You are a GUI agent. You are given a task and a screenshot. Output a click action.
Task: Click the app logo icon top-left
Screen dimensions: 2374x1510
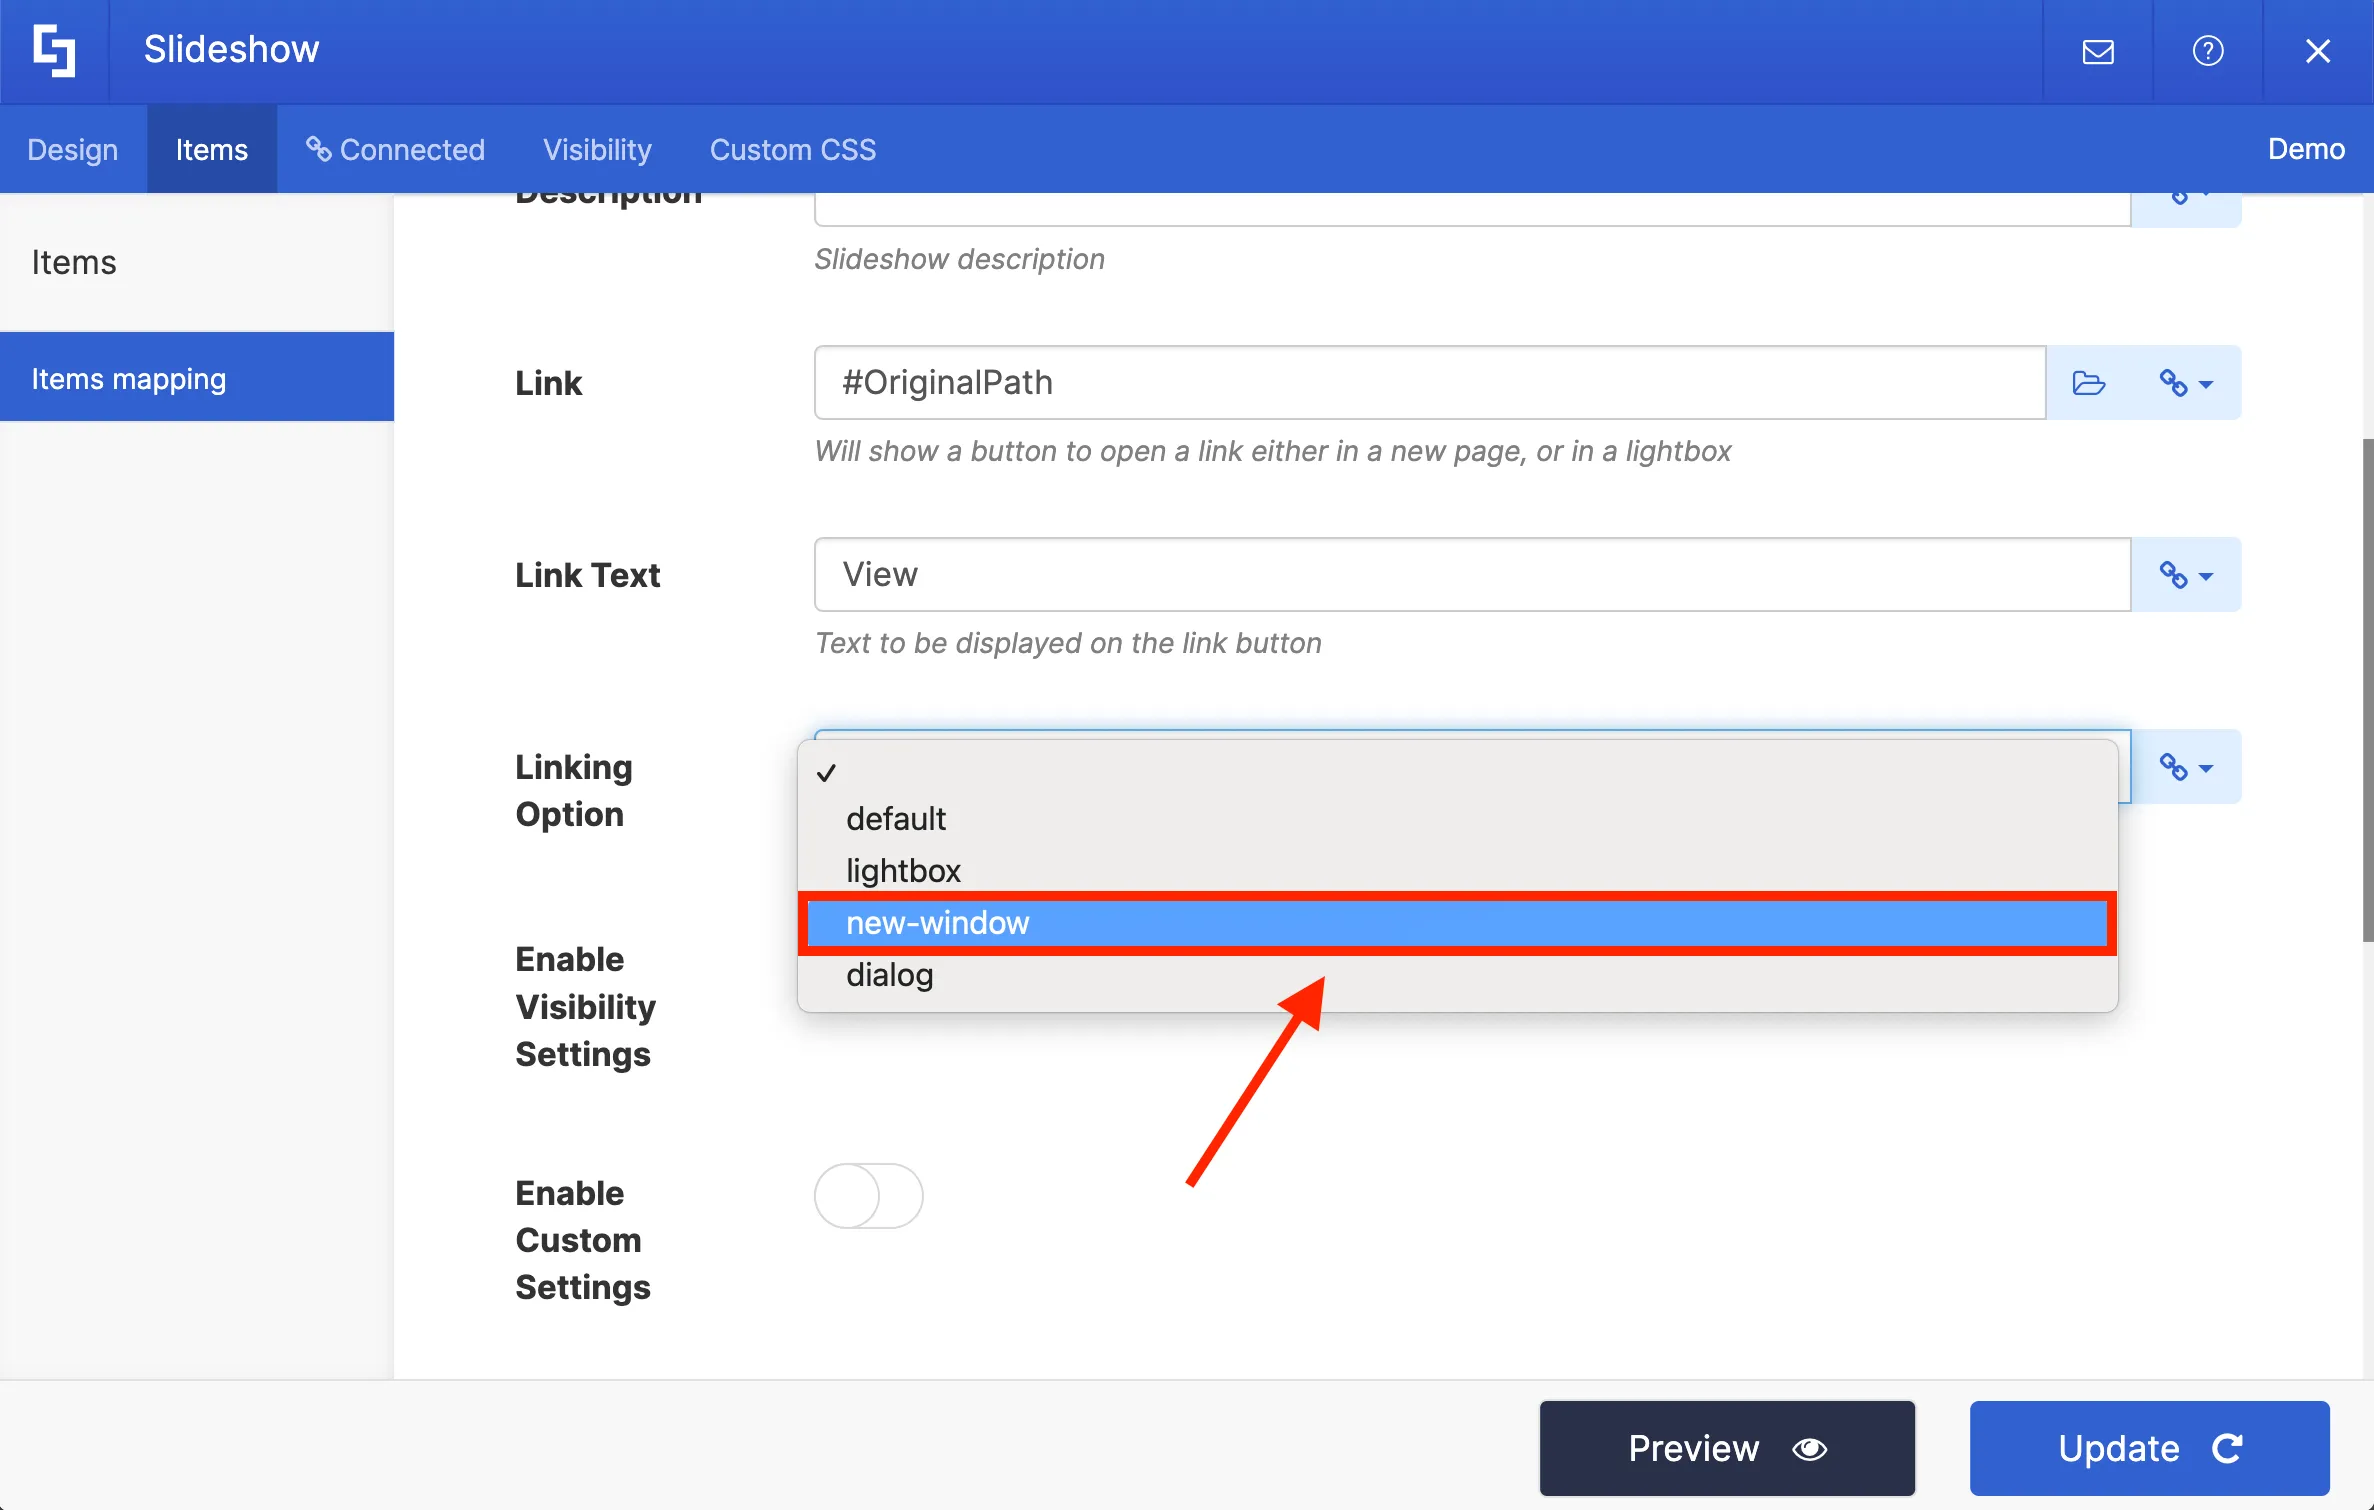(x=54, y=51)
